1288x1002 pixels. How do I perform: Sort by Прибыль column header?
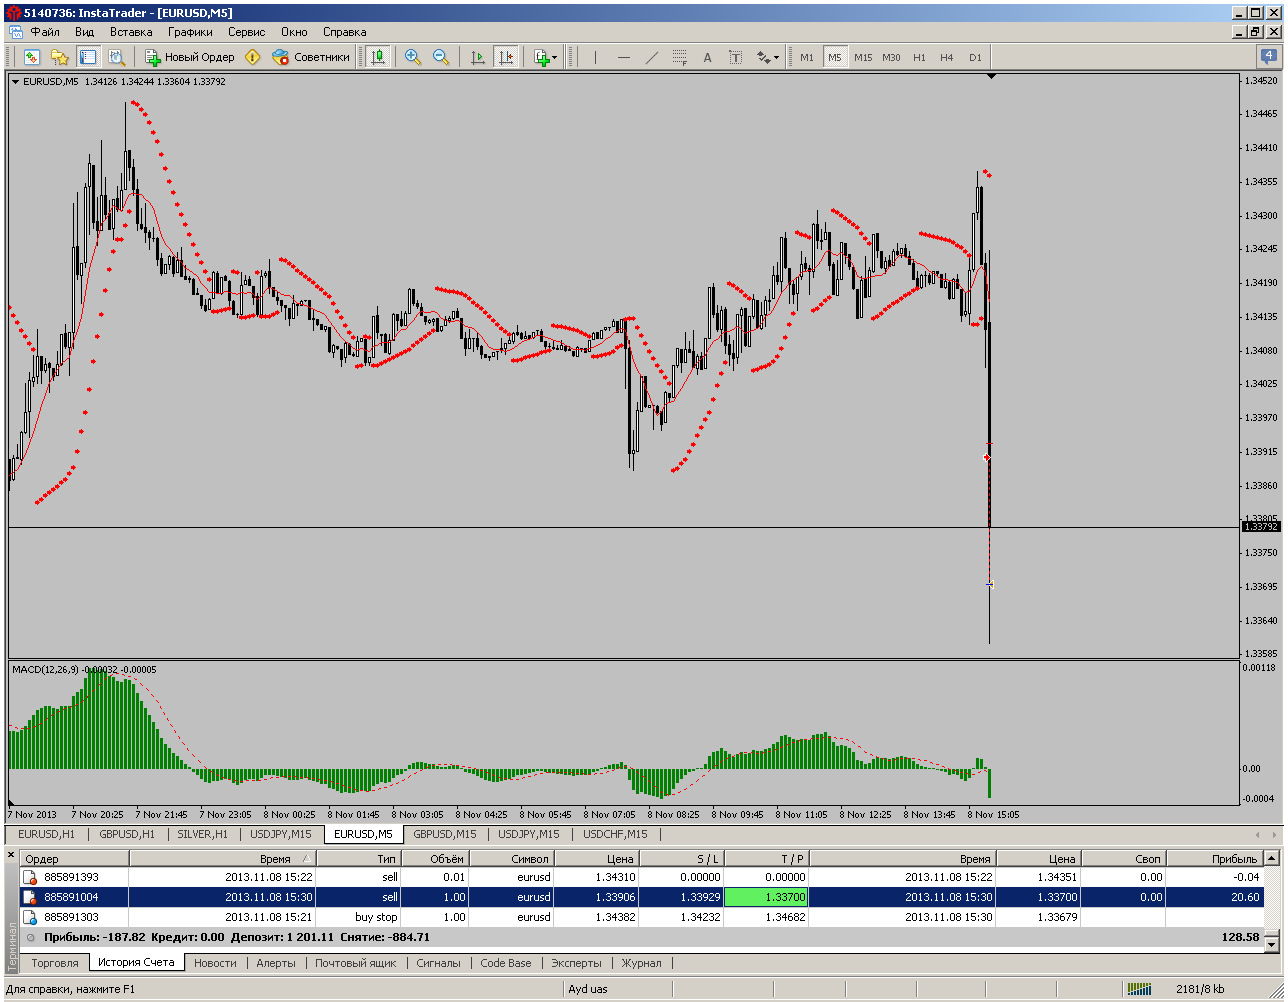[1214, 859]
